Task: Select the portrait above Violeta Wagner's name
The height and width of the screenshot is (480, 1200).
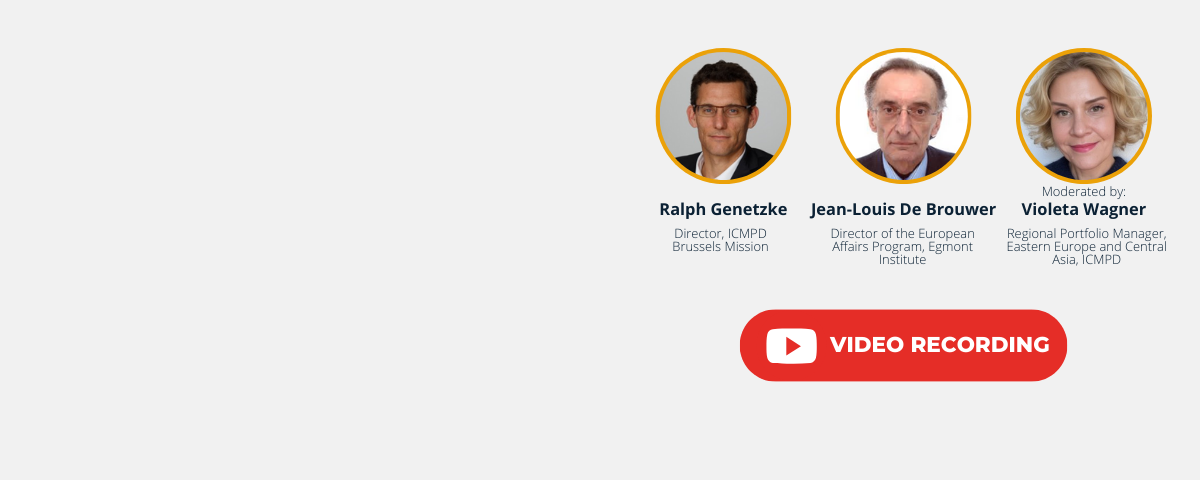Action: [x=1083, y=116]
